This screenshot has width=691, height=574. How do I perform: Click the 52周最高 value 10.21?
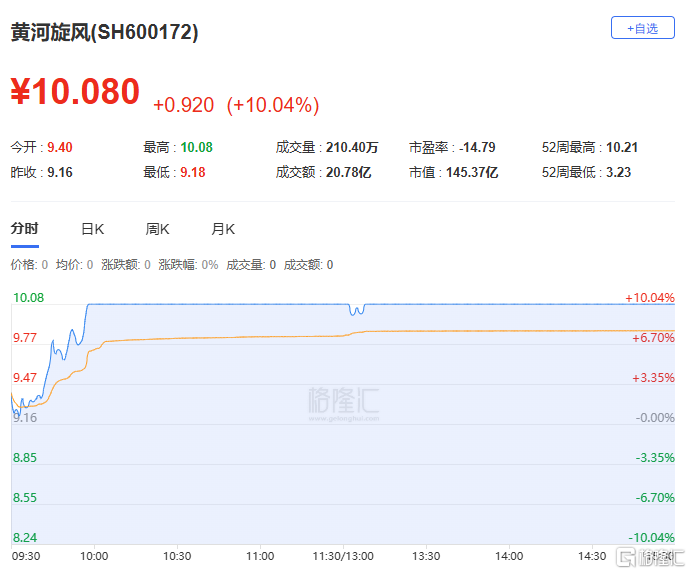click(621, 148)
